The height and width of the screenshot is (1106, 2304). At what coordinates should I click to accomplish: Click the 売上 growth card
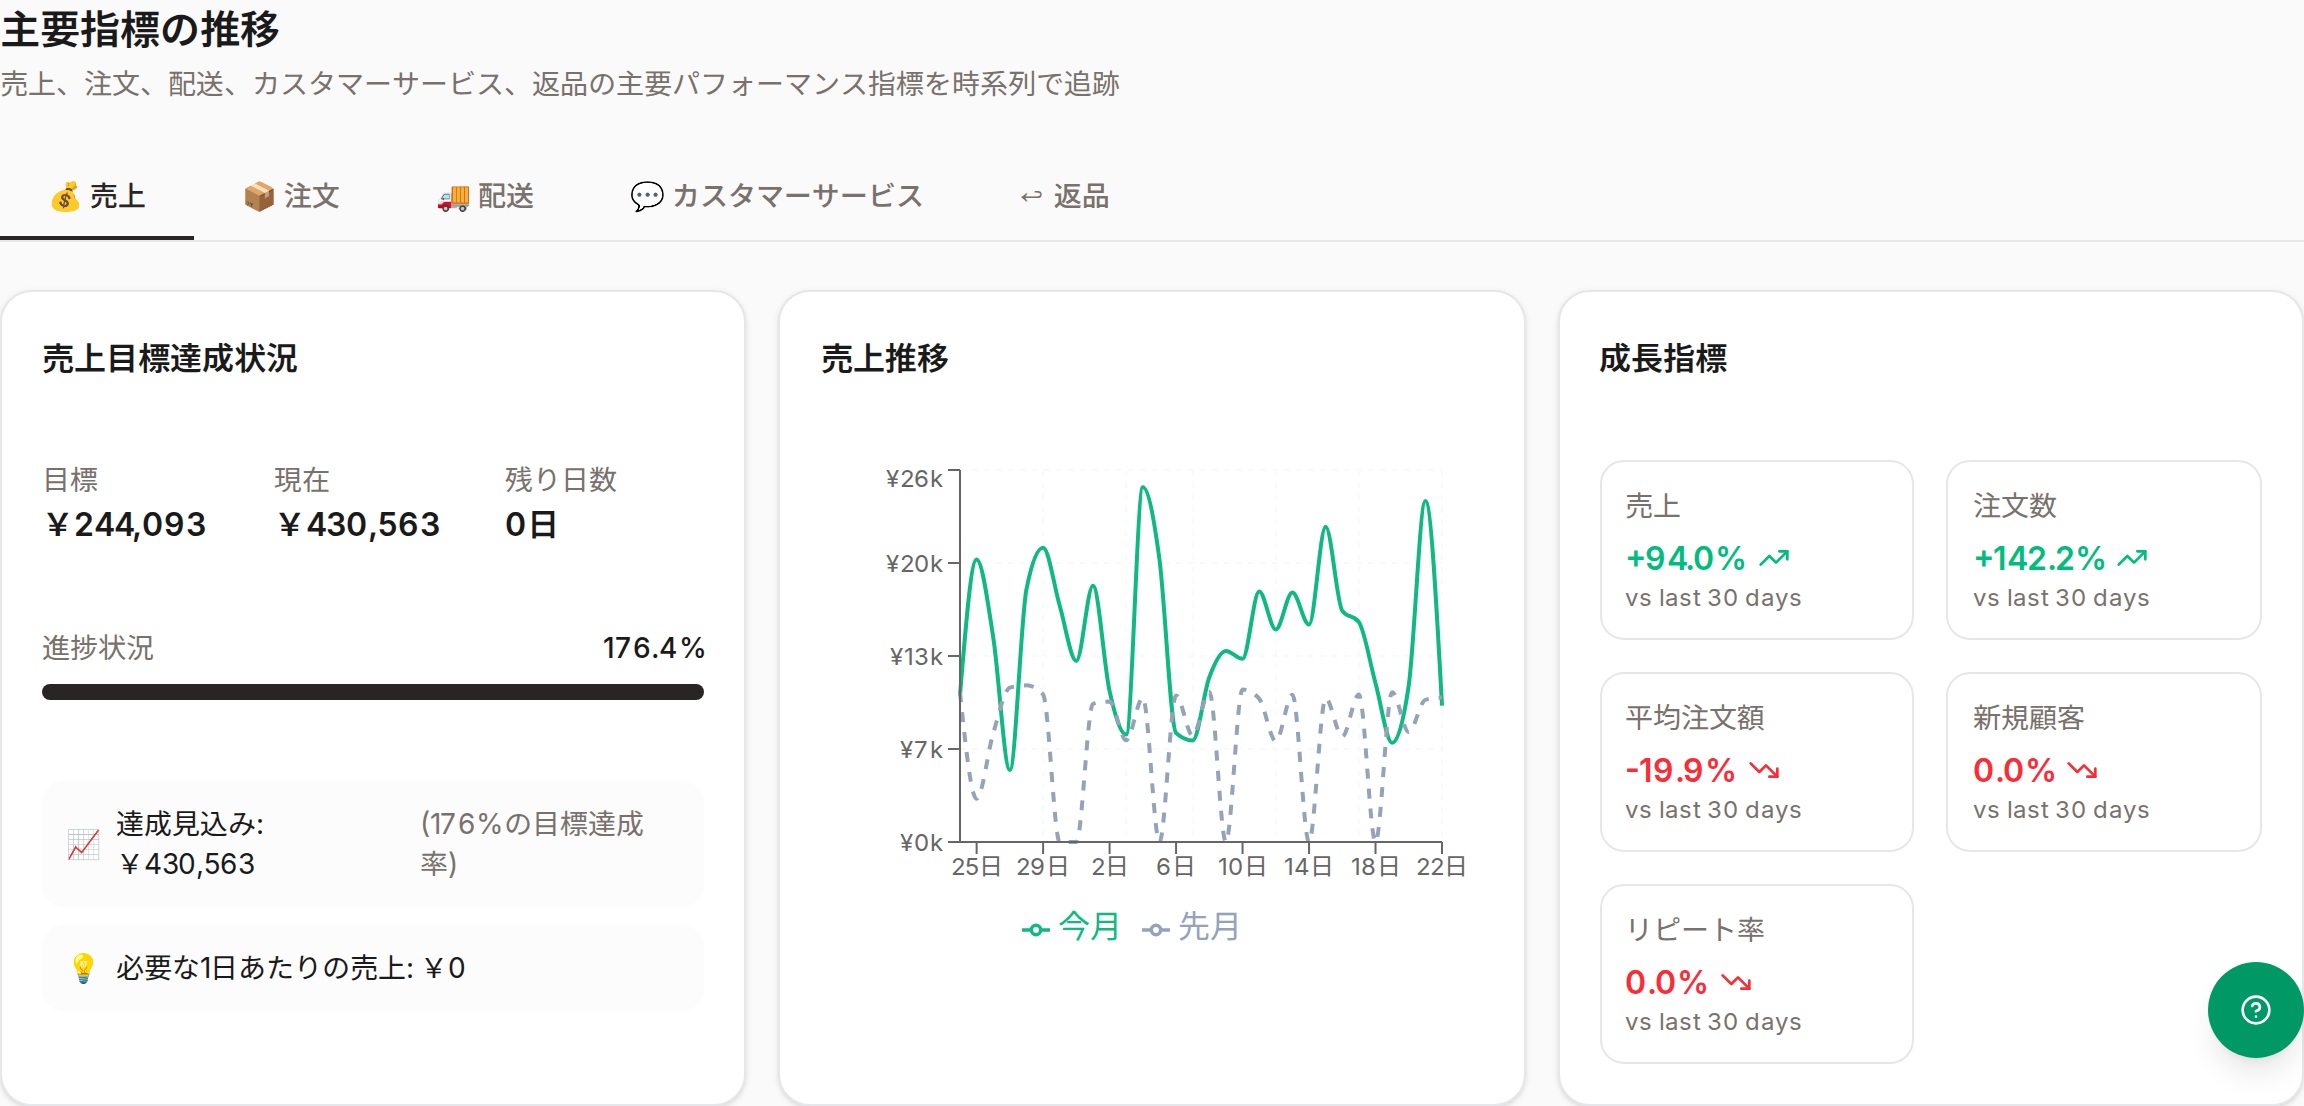point(1757,550)
